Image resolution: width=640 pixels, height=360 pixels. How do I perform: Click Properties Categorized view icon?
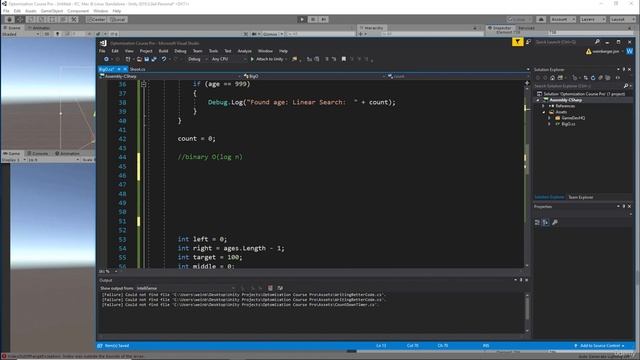point(538,222)
